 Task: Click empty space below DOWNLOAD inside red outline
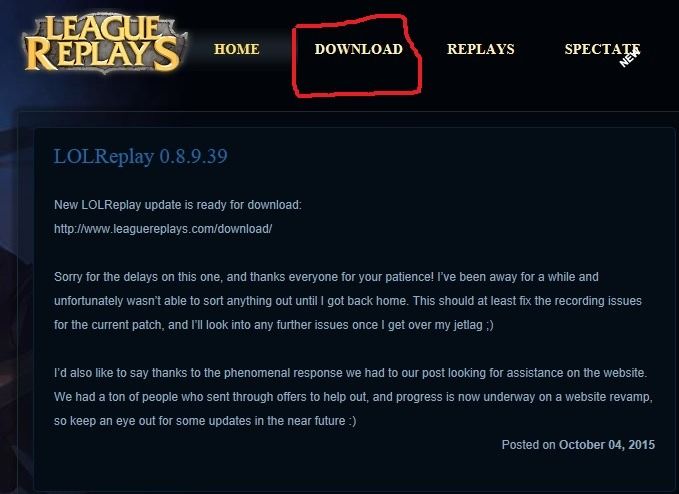click(x=358, y=76)
